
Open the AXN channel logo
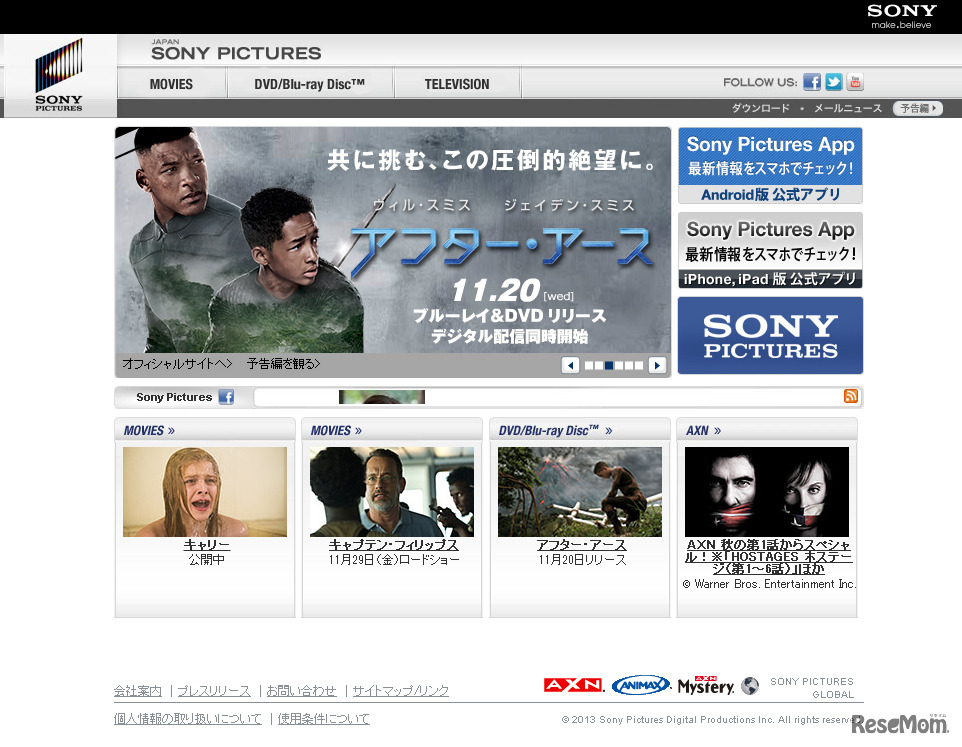[x=573, y=685]
